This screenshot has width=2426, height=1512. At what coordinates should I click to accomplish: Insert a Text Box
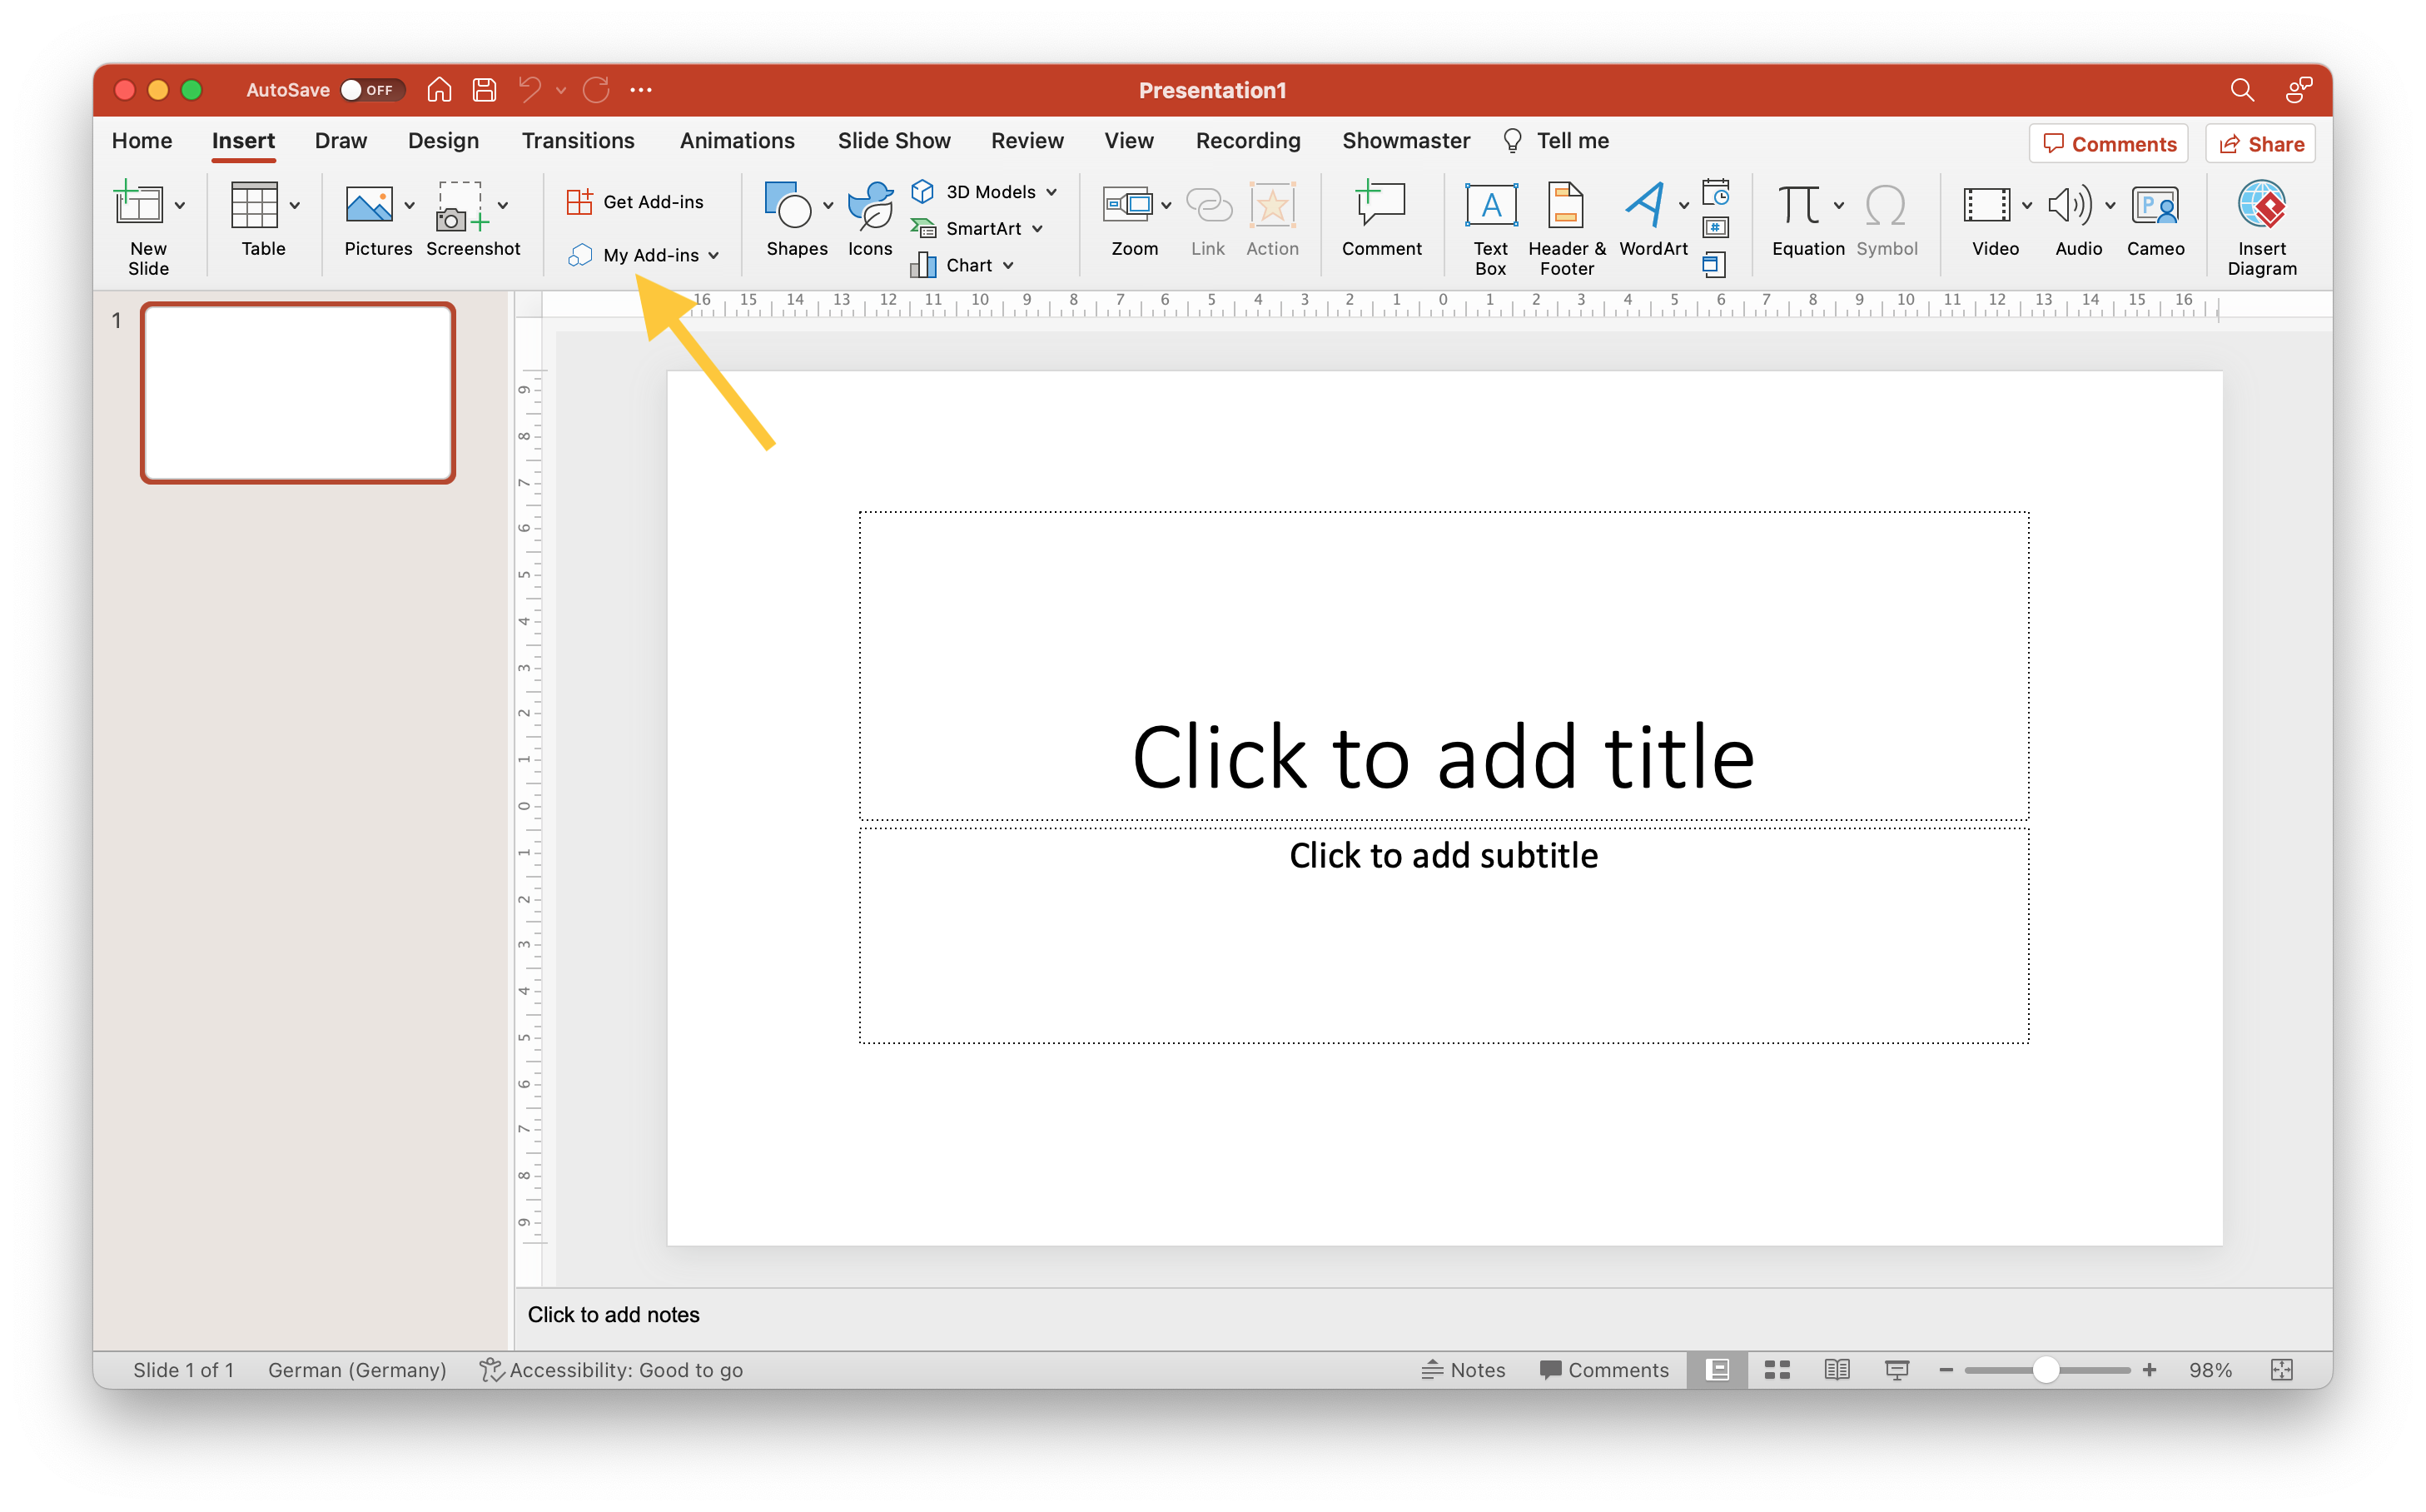point(1490,206)
